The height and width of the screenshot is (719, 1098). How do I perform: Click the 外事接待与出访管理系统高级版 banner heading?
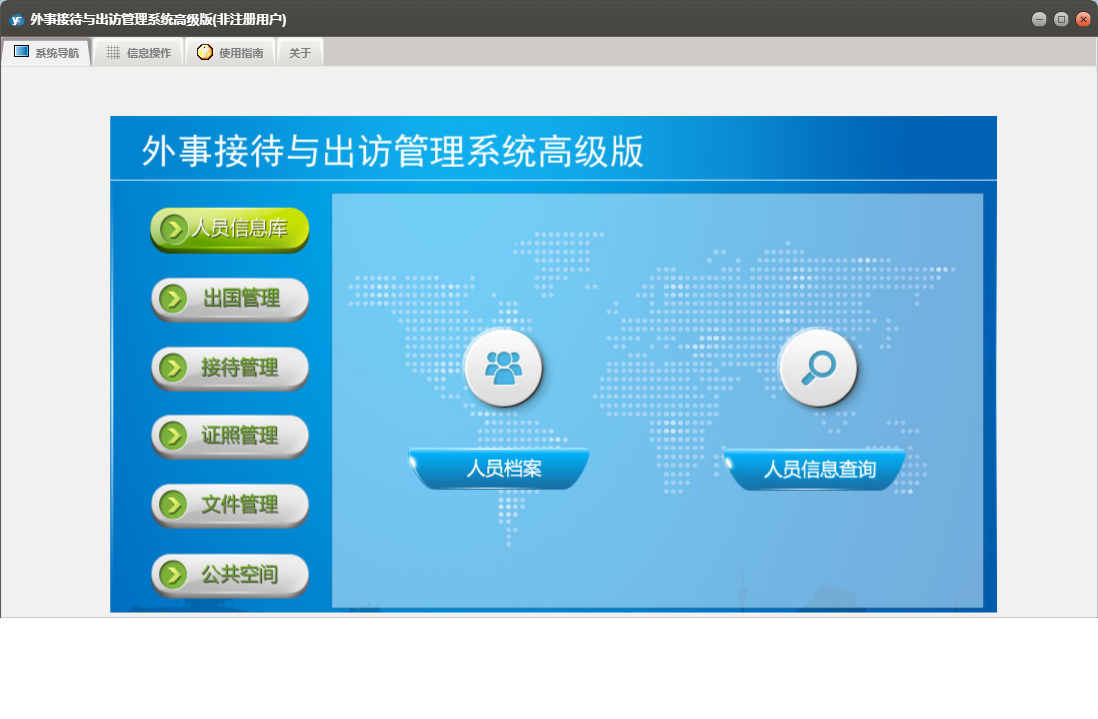point(393,151)
